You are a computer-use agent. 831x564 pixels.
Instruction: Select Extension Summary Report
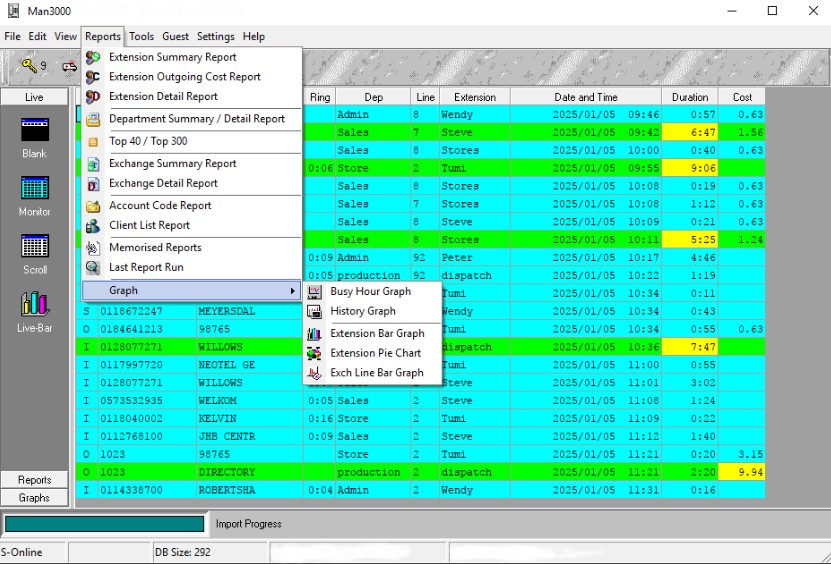172,57
